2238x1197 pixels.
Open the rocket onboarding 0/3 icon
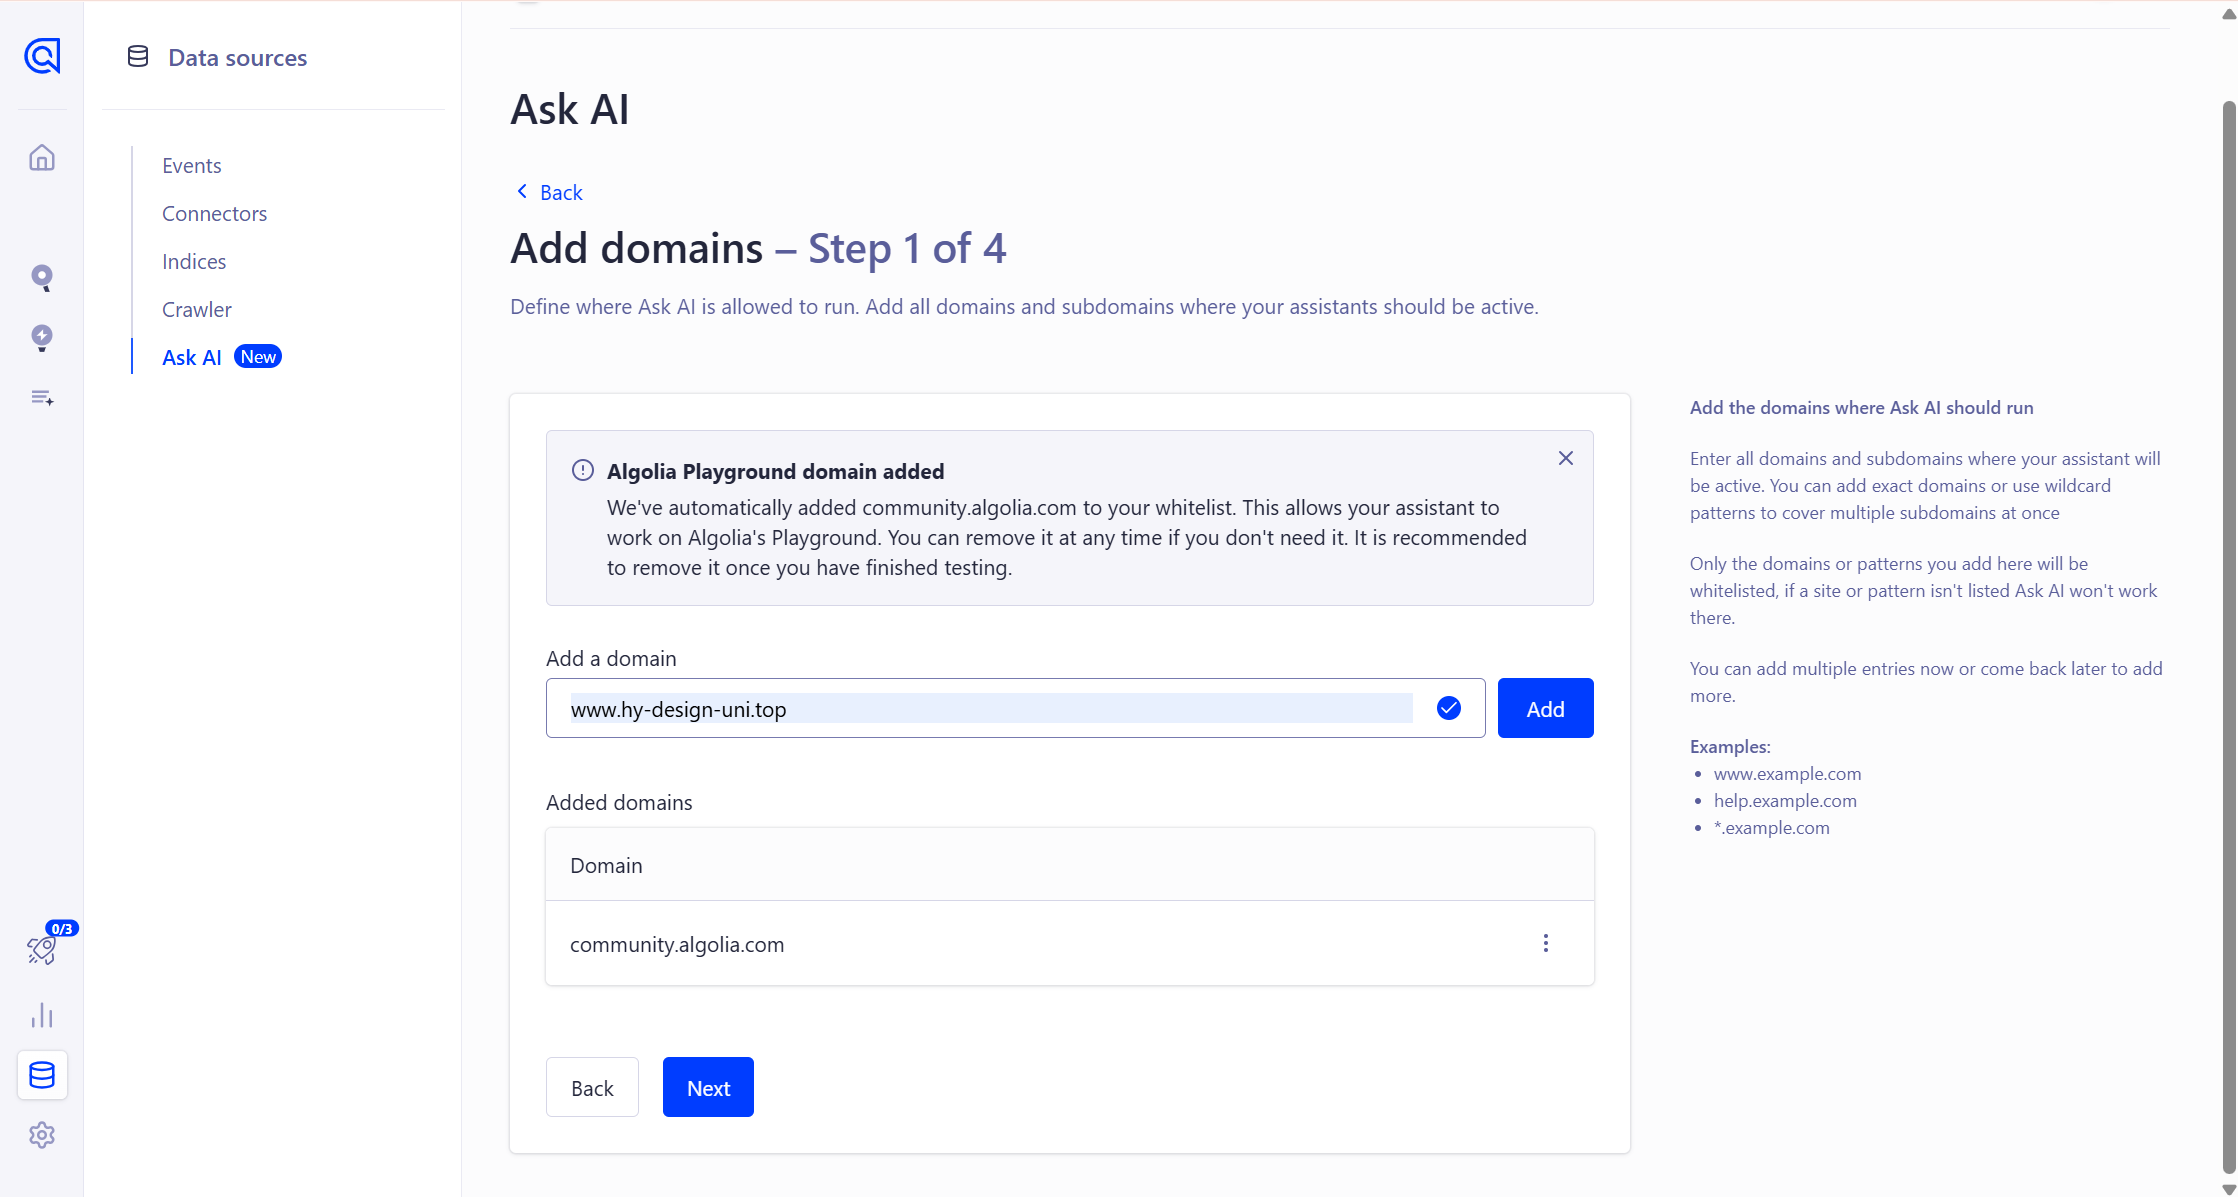tap(42, 949)
